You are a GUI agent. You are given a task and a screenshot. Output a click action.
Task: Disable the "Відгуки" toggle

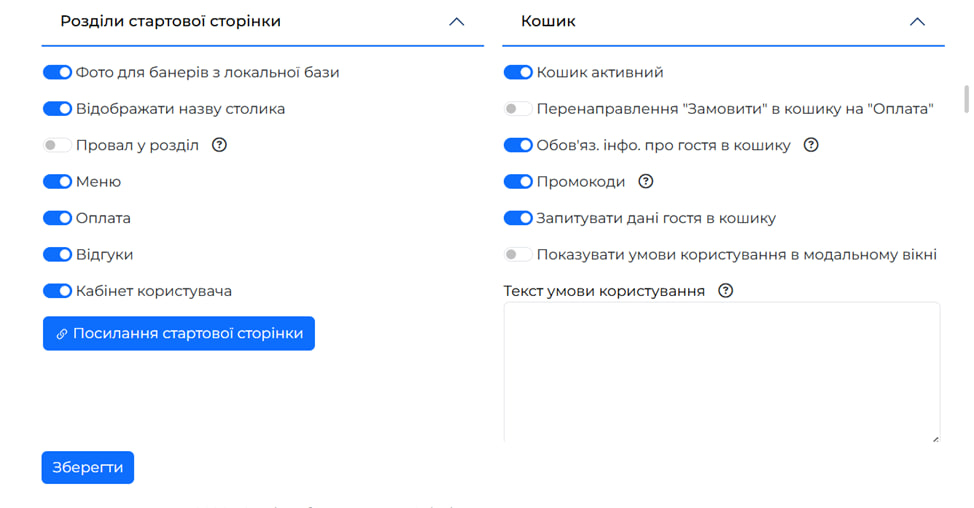point(58,255)
